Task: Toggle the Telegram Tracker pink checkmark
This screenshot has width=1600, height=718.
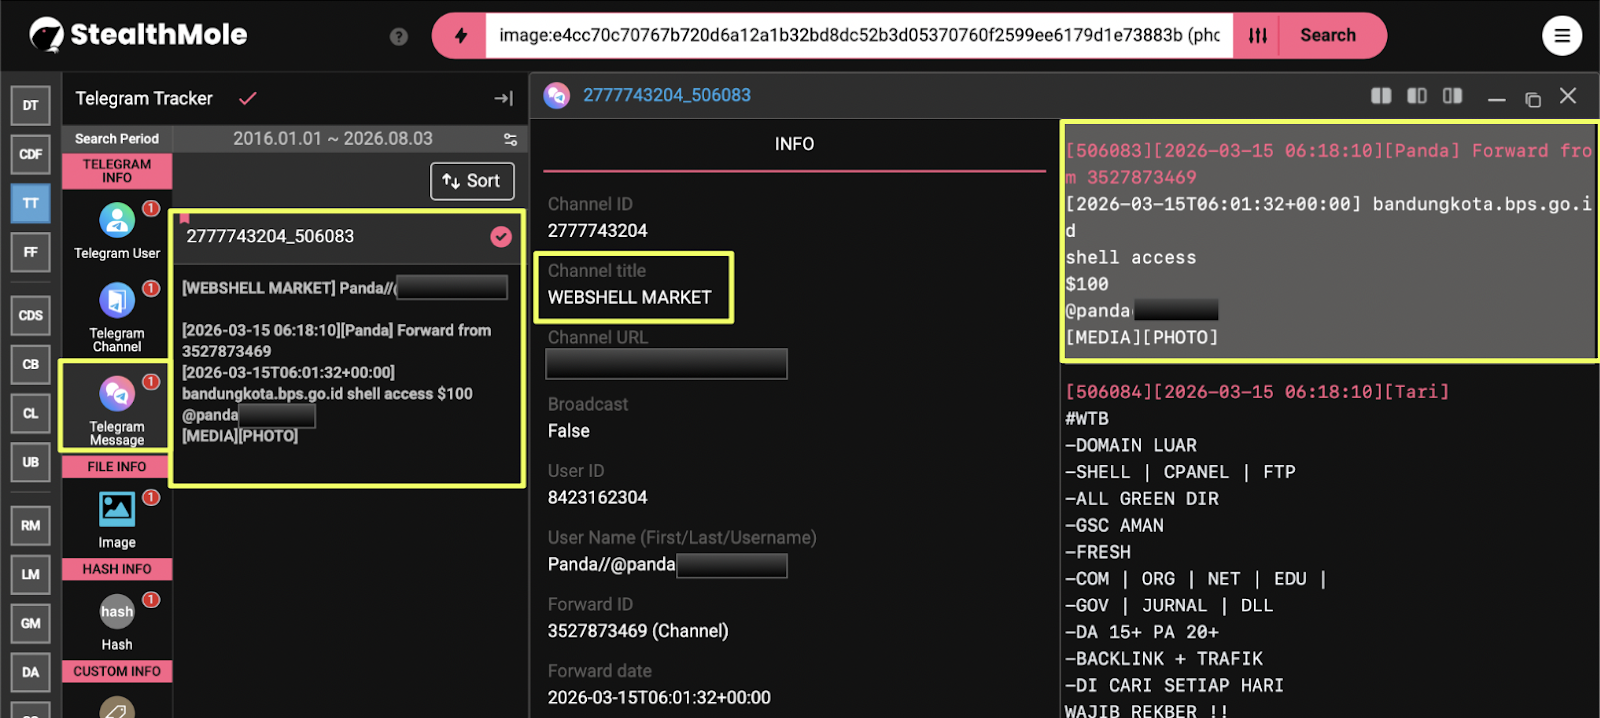Action: (248, 98)
